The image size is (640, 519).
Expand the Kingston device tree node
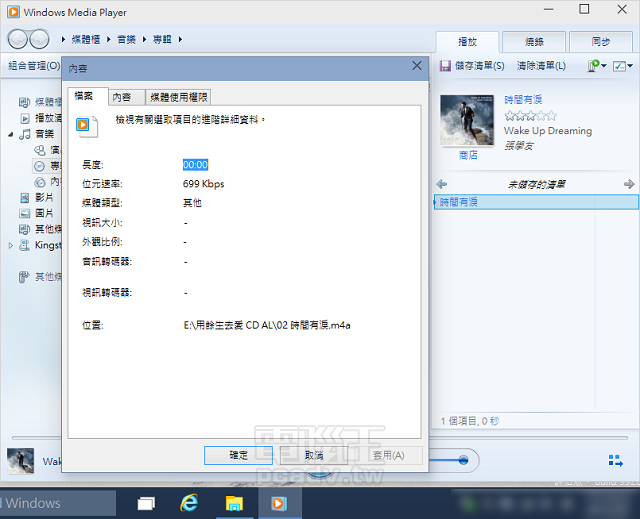(11, 245)
